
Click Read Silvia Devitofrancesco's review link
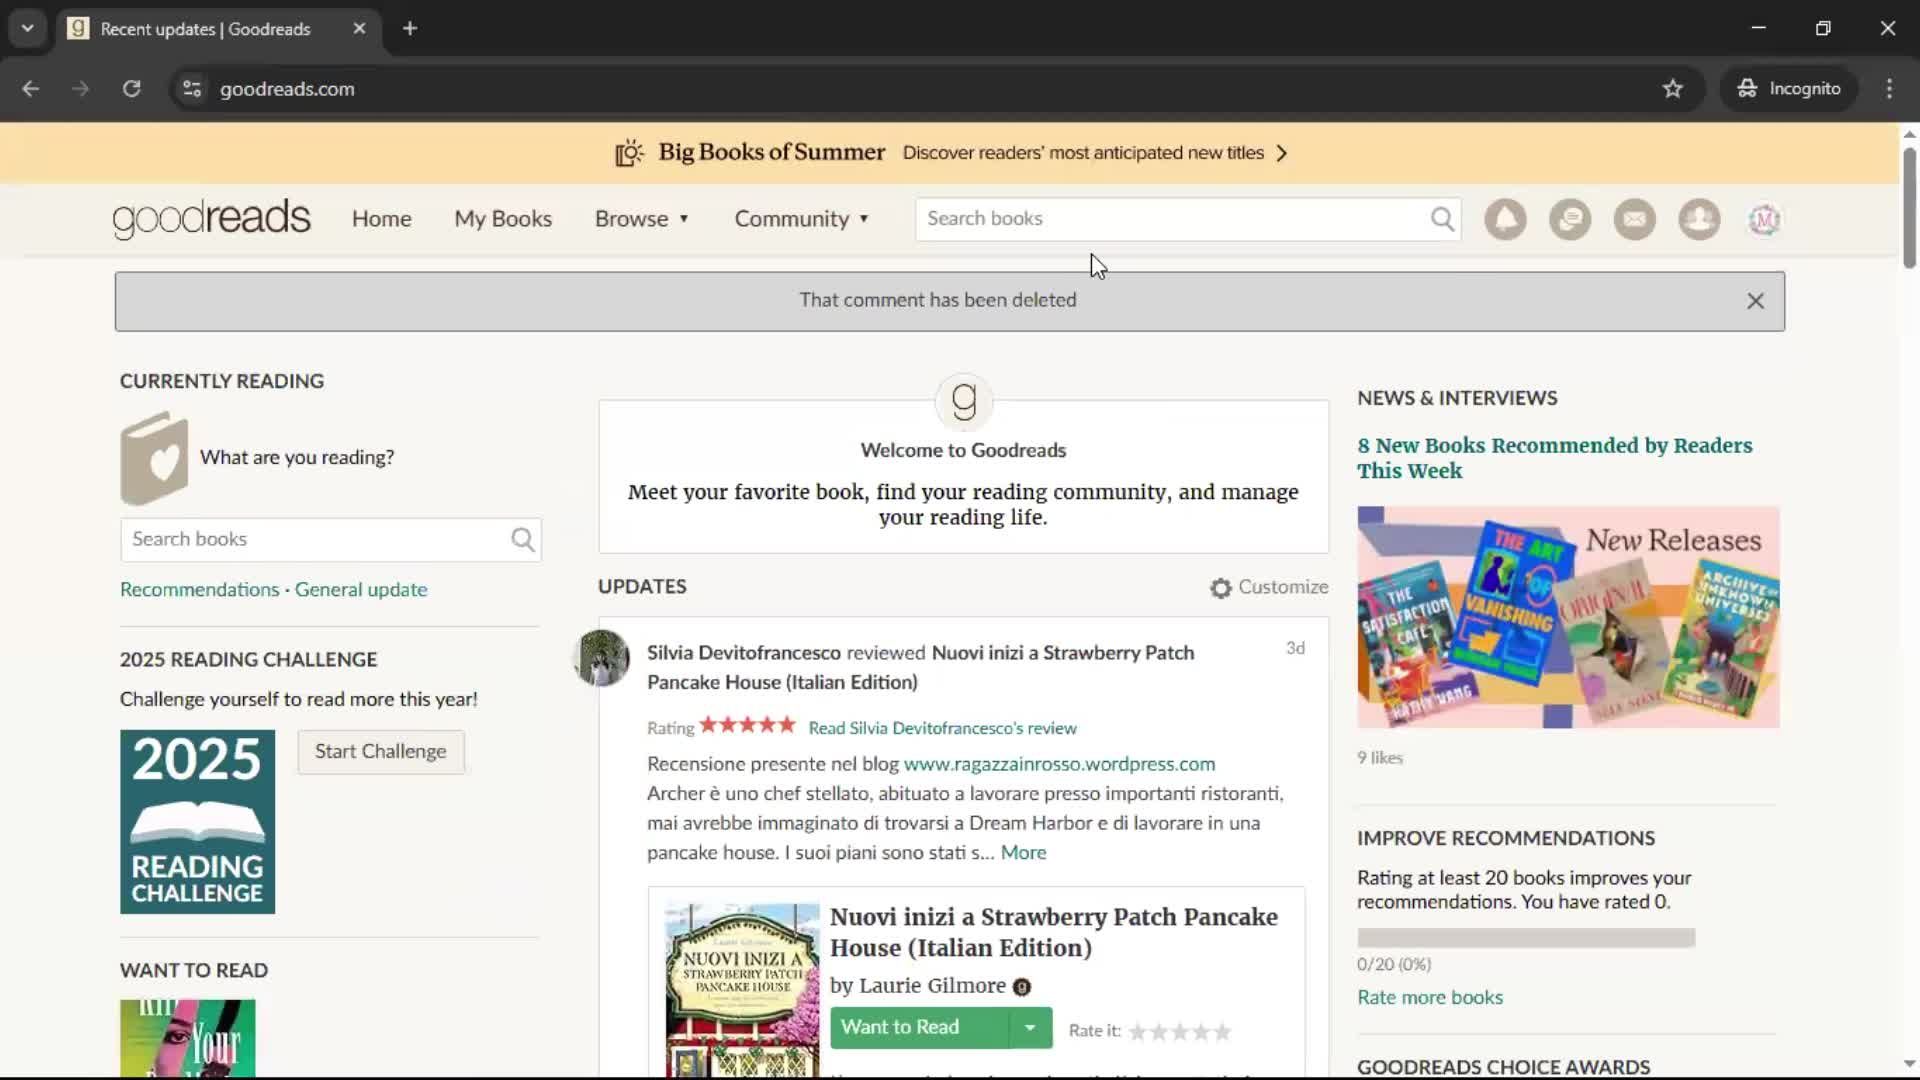click(942, 729)
